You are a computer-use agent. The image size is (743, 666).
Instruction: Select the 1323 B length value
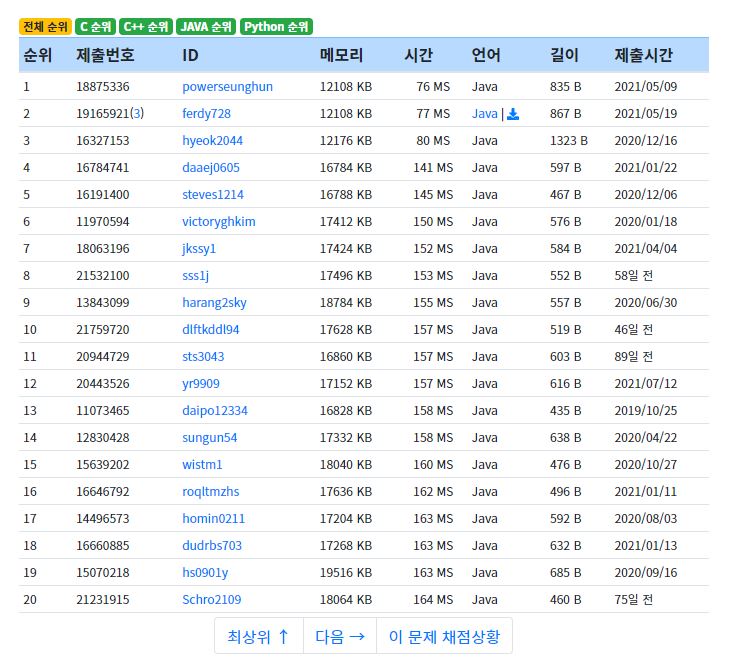pyautogui.click(x=569, y=141)
